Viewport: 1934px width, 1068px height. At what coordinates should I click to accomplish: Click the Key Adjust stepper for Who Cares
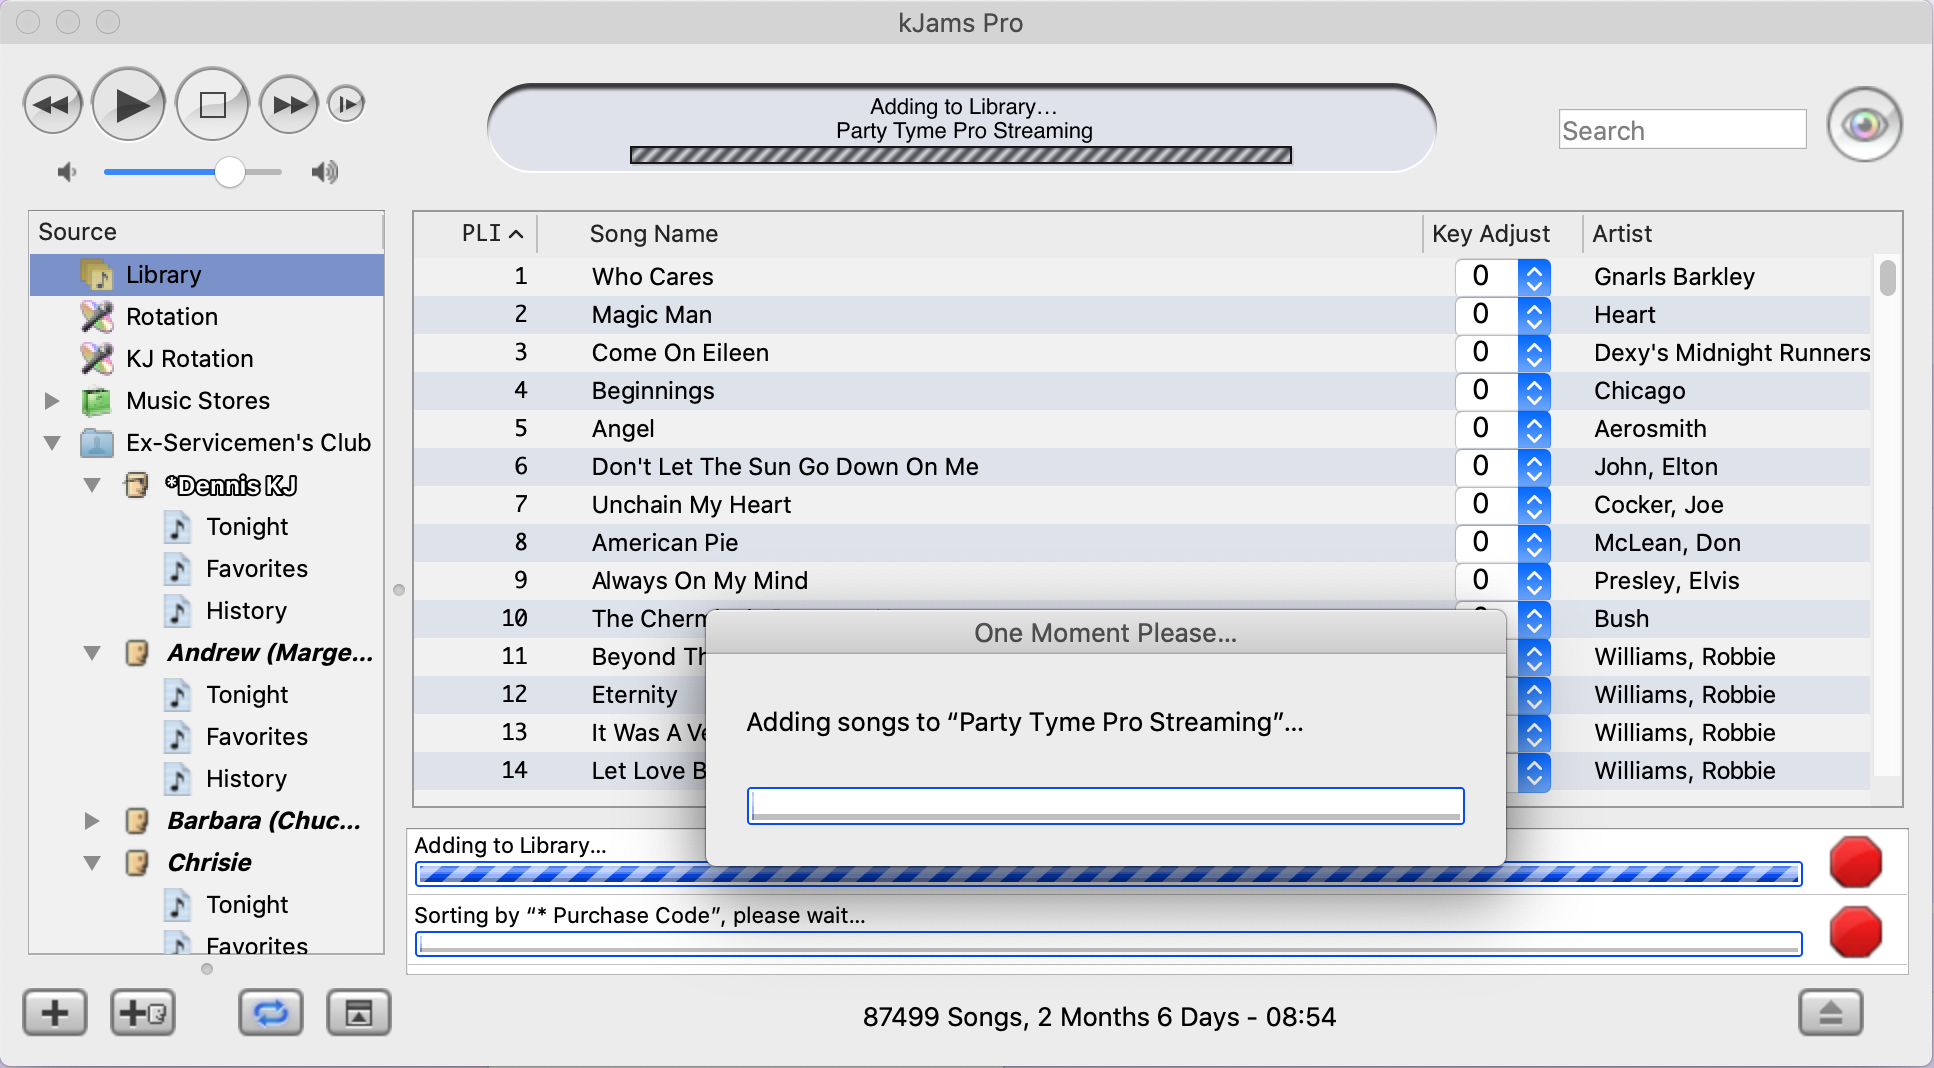tap(1533, 277)
